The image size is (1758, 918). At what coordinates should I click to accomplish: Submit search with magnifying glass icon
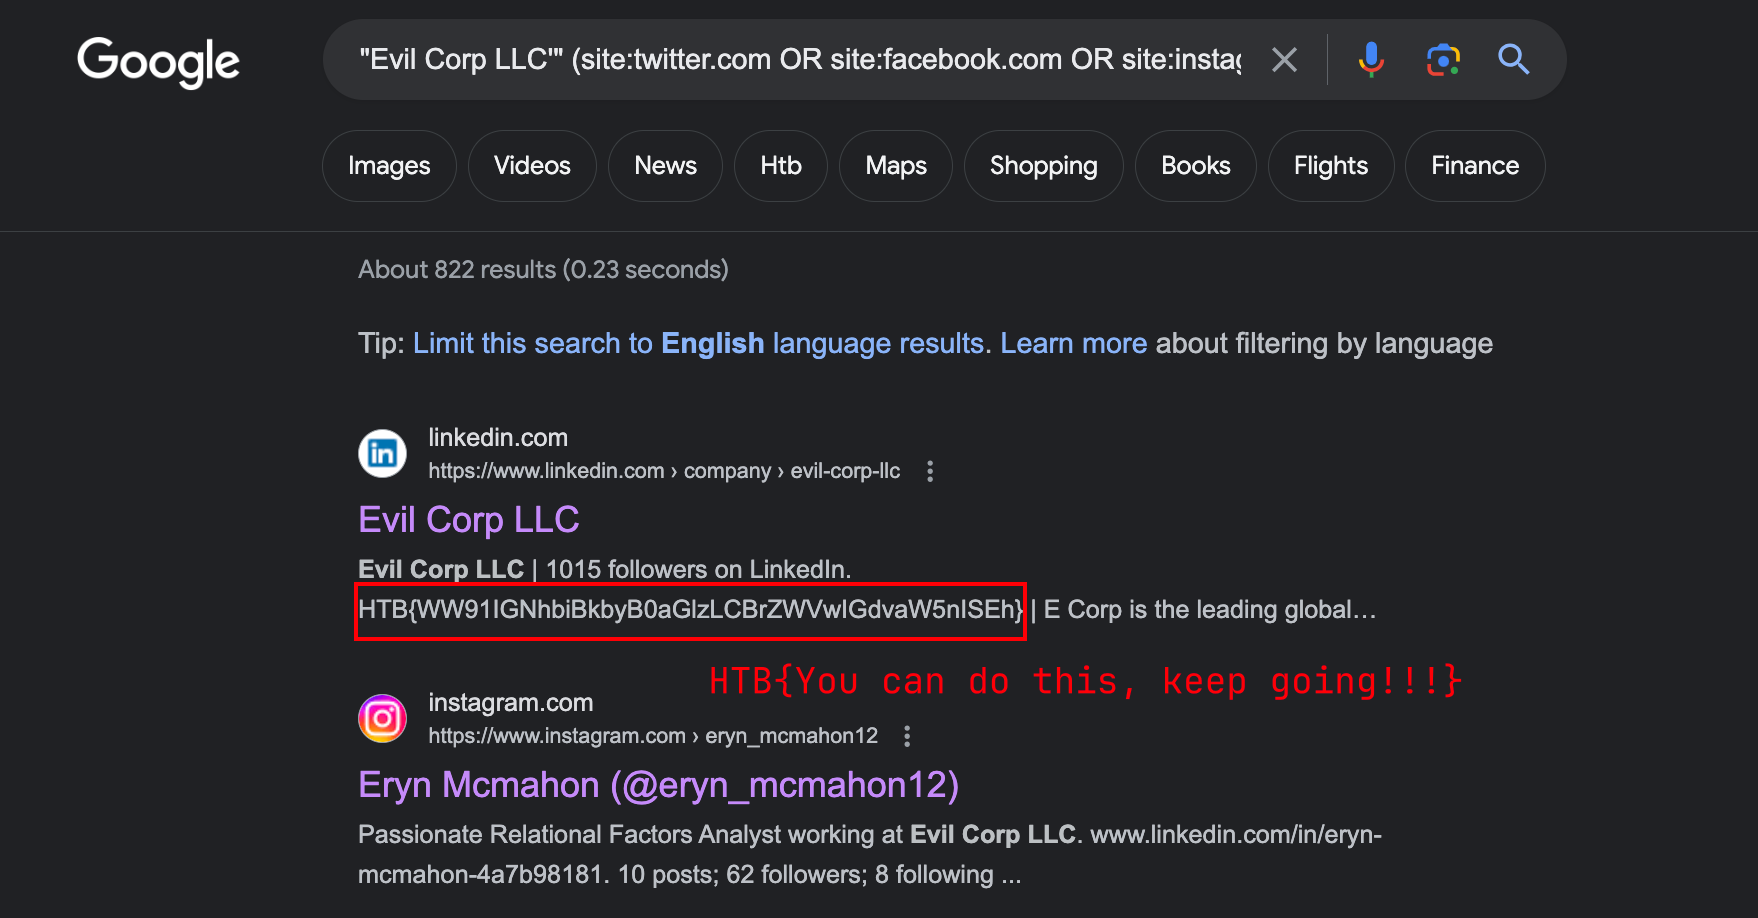click(x=1514, y=60)
